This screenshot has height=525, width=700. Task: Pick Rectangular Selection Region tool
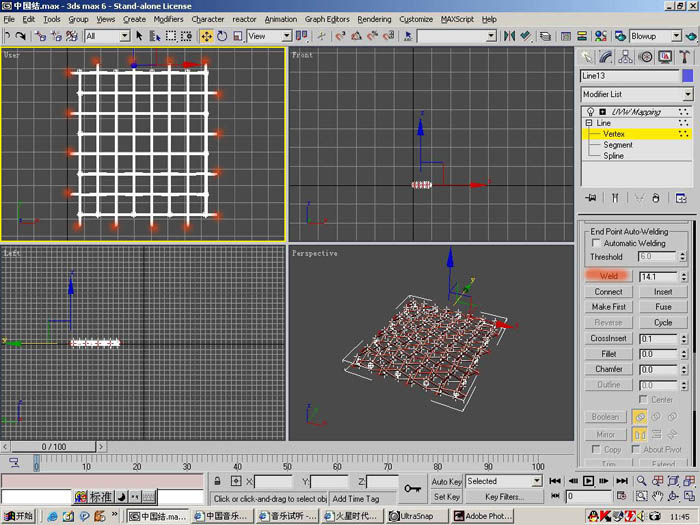pos(171,36)
